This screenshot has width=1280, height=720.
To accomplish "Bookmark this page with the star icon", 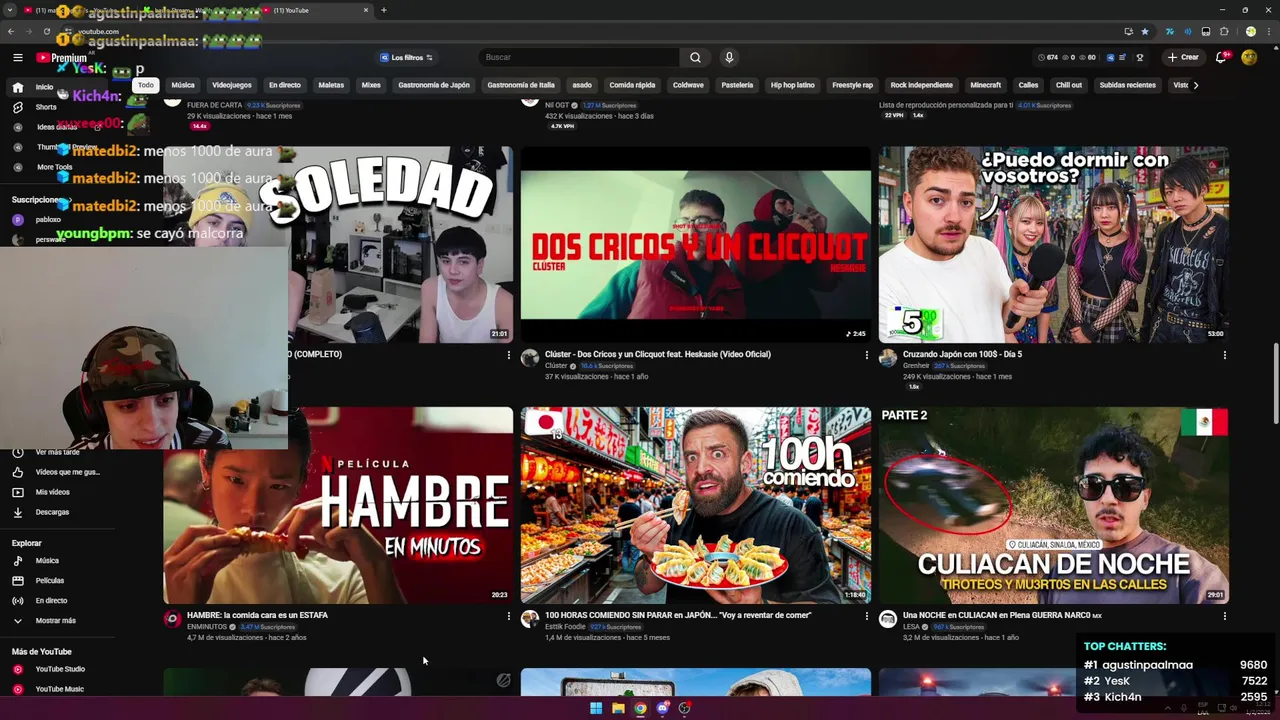I will click(1145, 31).
